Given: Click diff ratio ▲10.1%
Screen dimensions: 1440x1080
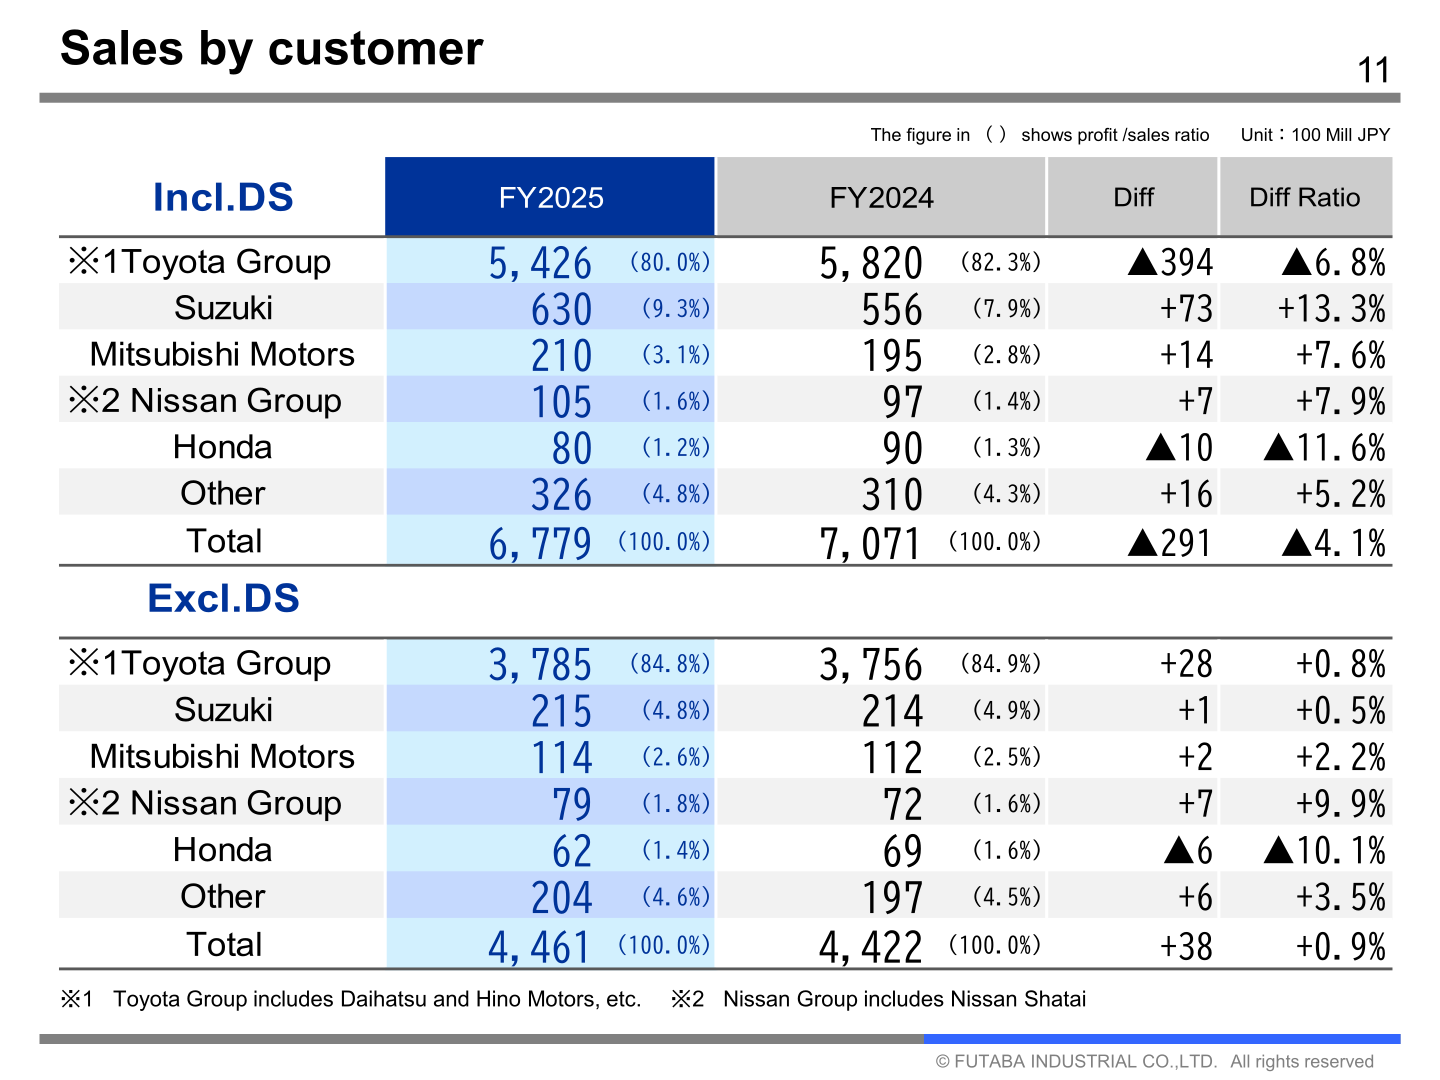Looking at the screenshot, I should coord(1325,851).
